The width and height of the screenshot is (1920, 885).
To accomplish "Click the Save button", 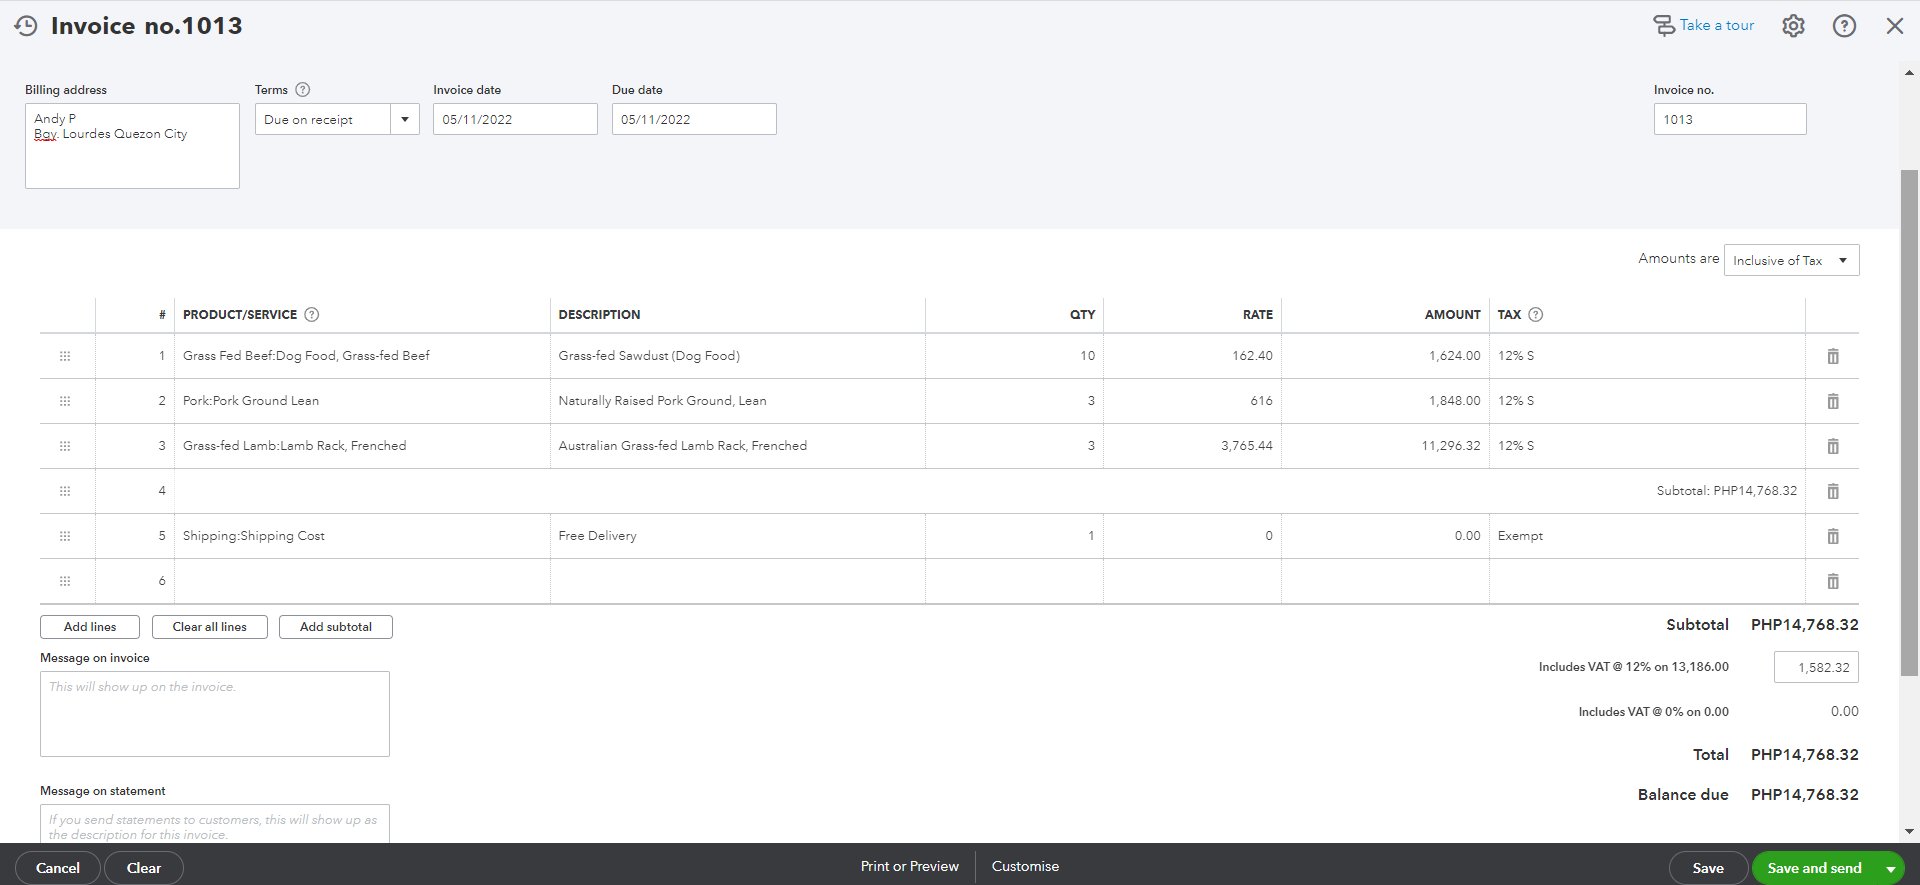I will [x=1708, y=868].
